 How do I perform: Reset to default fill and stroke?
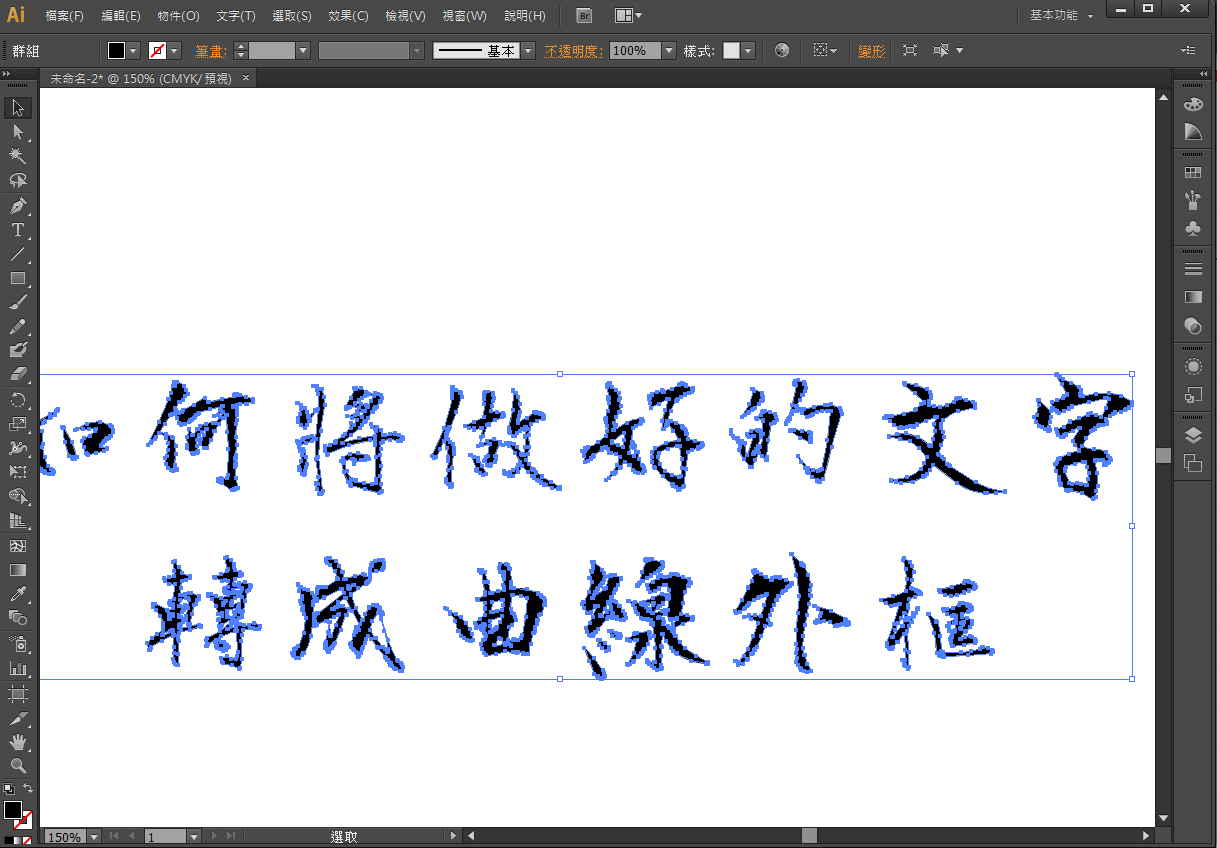coord(8,789)
